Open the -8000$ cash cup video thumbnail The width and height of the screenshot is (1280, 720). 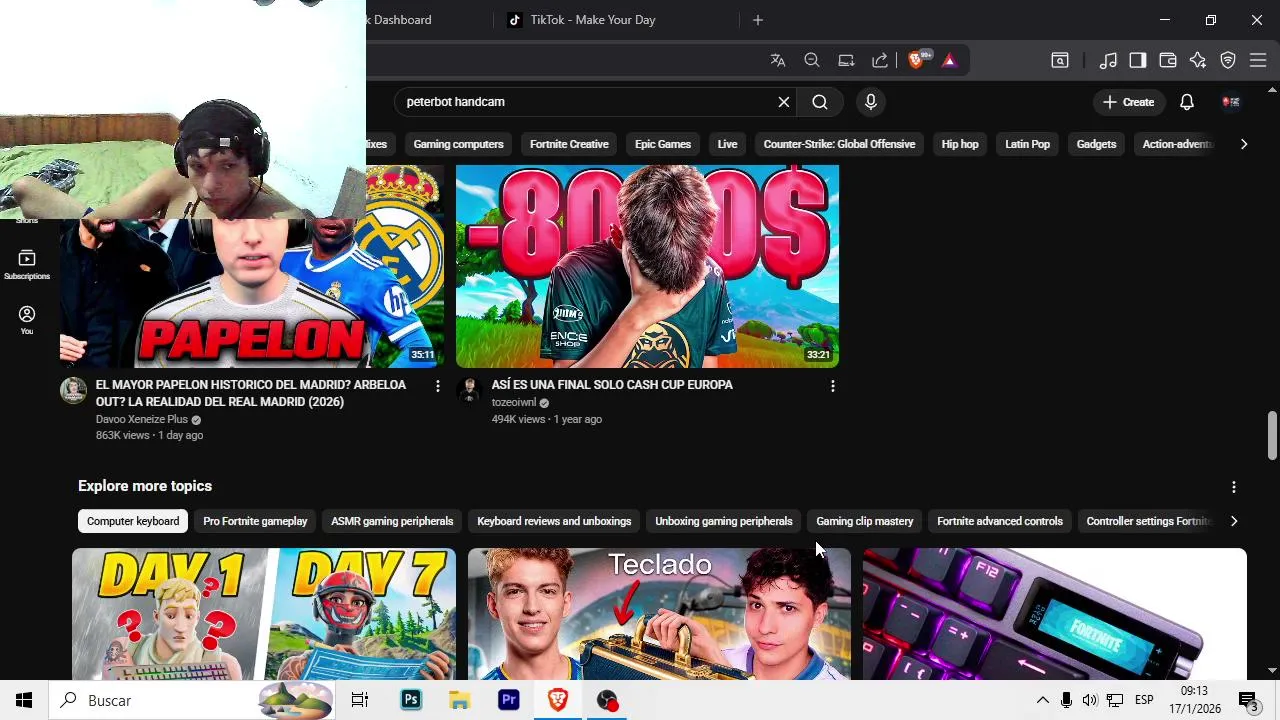tap(647, 266)
